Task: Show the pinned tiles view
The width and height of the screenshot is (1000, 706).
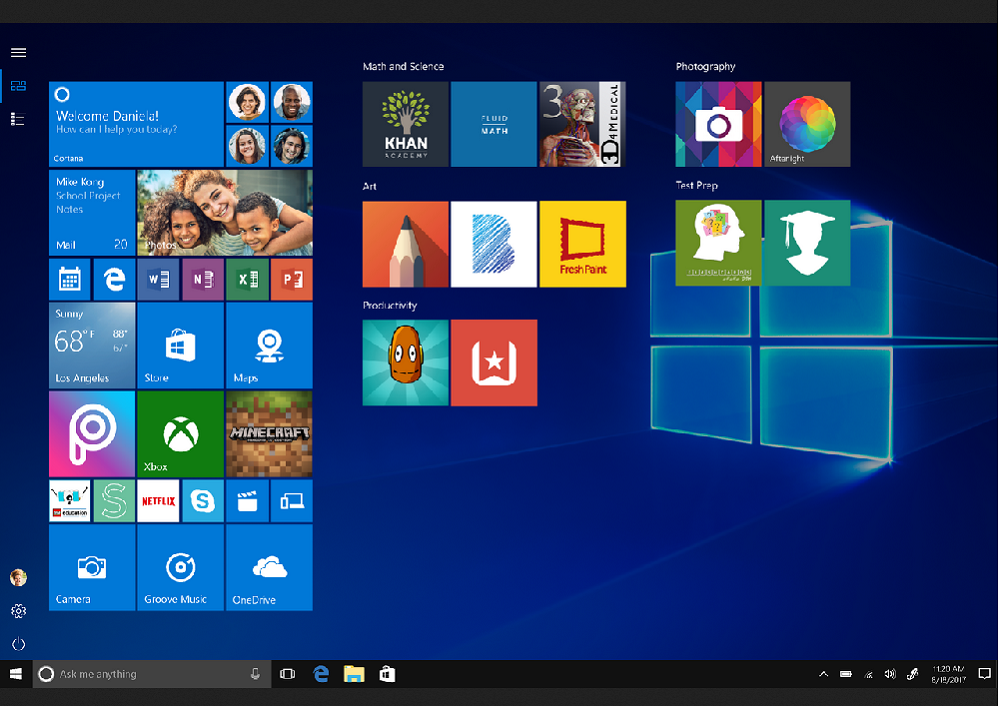Action: (x=18, y=85)
